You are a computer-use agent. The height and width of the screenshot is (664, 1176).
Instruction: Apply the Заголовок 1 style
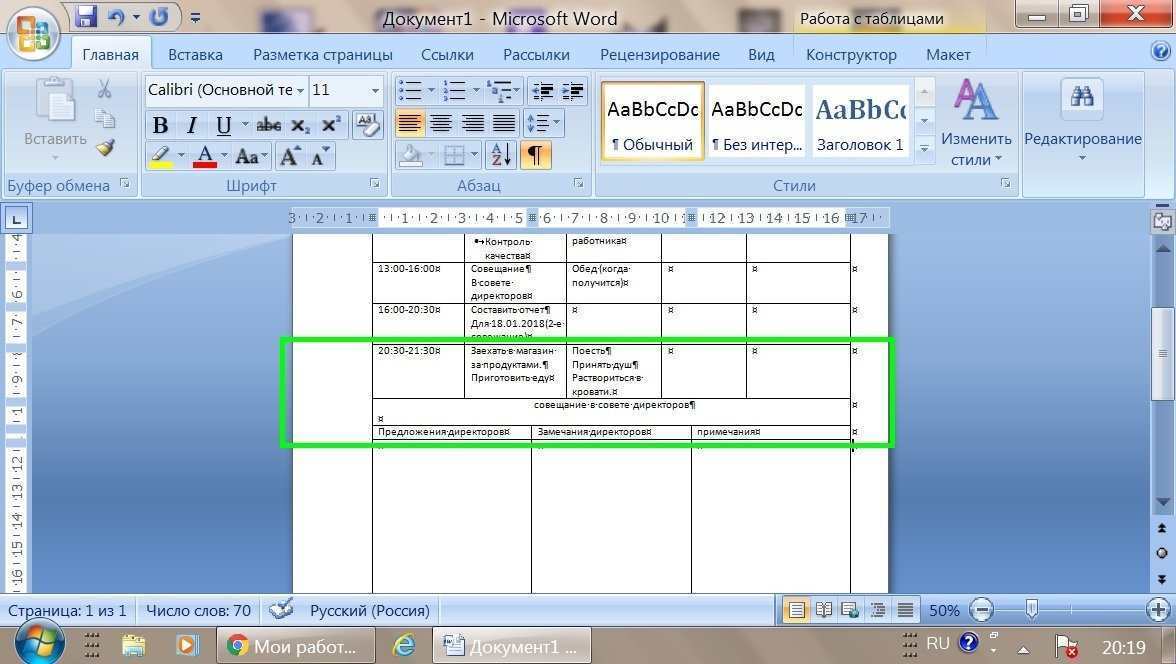tap(859, 120)
